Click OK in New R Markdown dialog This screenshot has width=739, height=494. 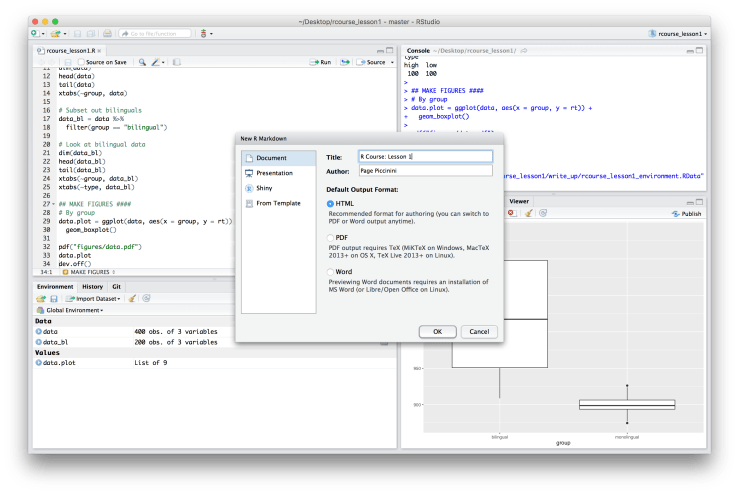click(x=437, y=331)
